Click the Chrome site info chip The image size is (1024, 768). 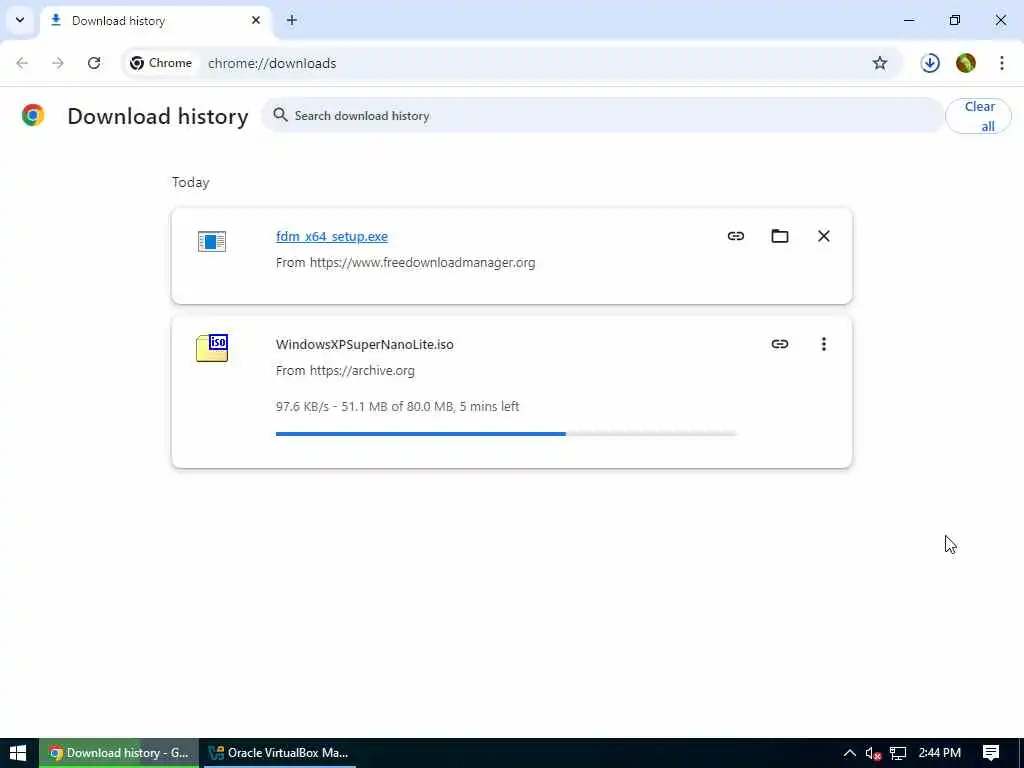[x=161, y=63]
